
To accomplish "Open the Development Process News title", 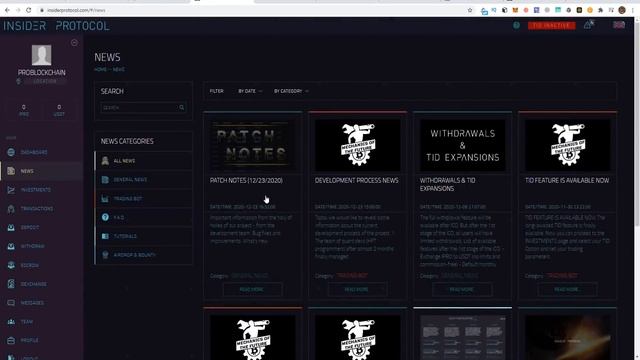I will [x=356, y=180].
